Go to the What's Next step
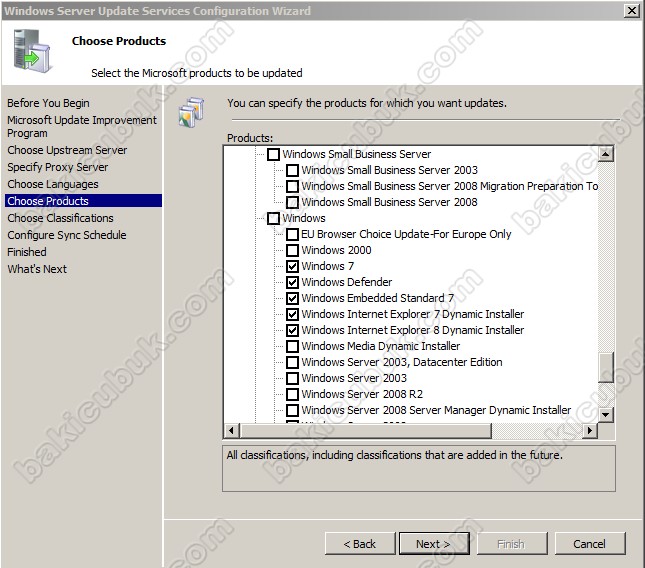 coord(37,269)
